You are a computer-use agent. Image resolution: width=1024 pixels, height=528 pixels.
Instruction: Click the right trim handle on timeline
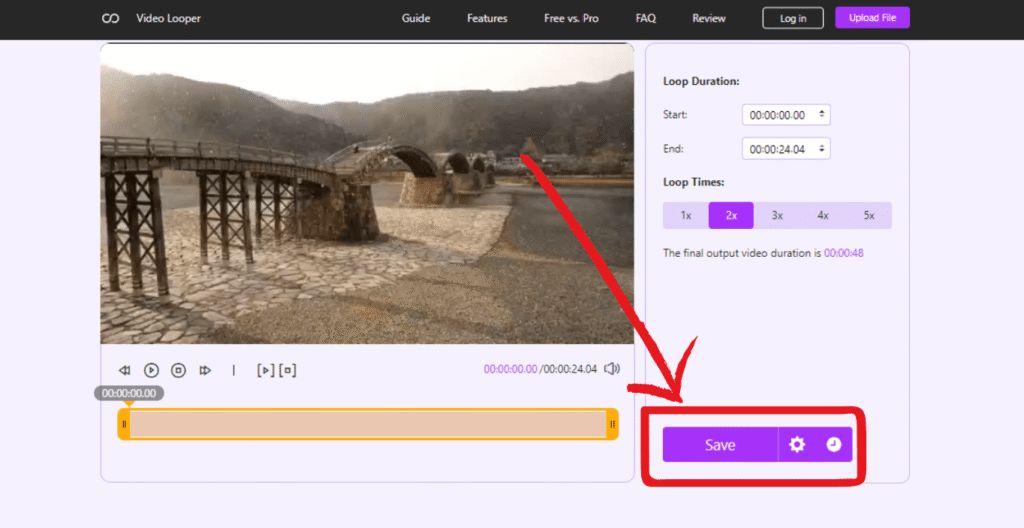point(612,424)
